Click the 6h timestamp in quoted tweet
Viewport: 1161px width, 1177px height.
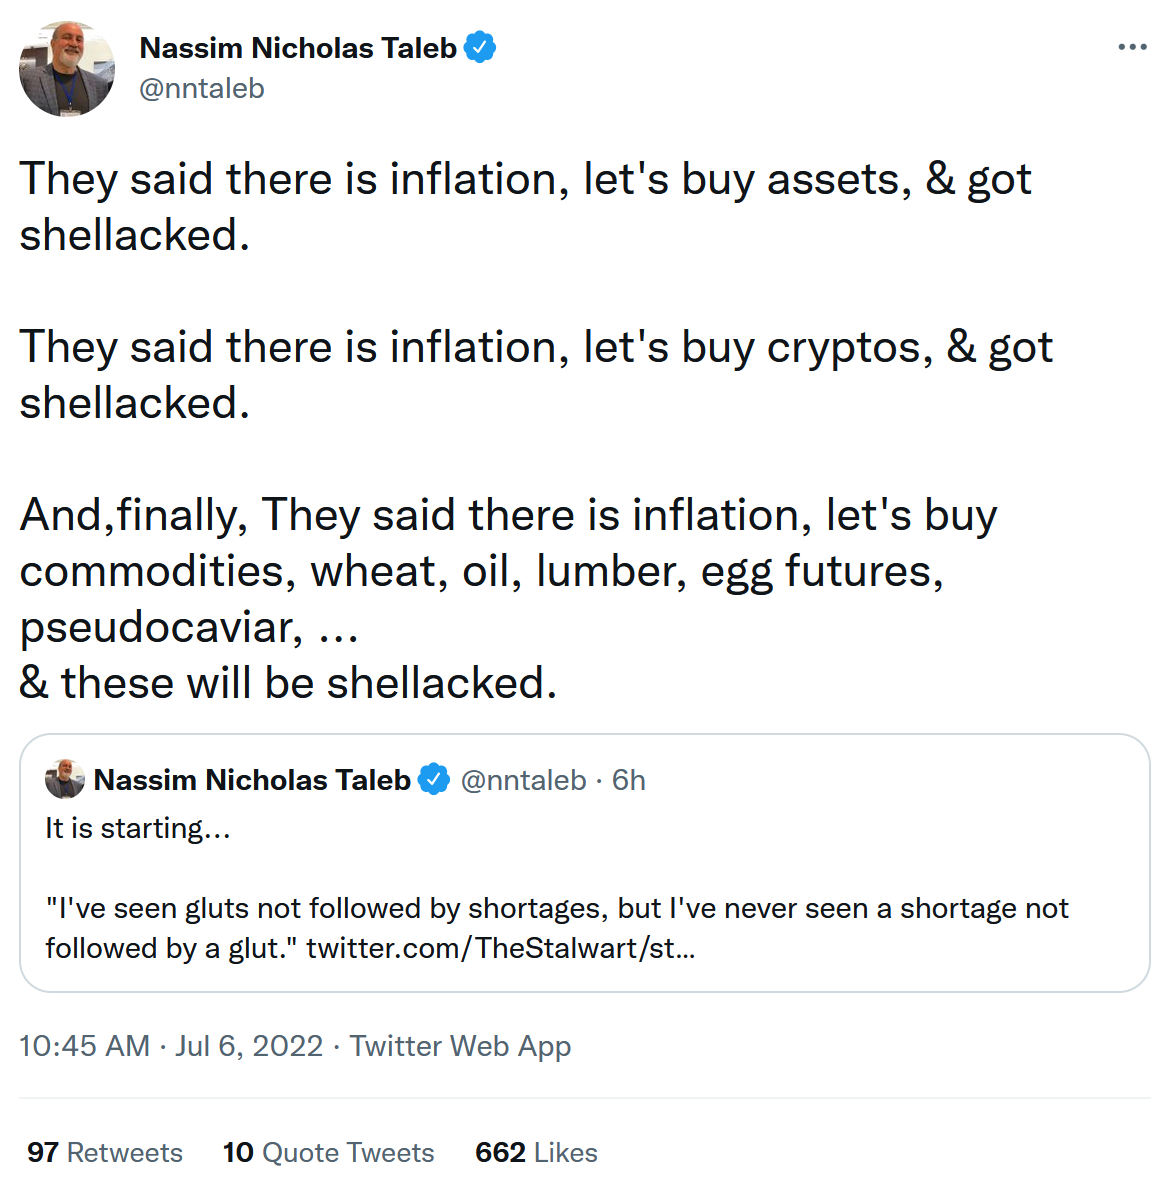629,779
